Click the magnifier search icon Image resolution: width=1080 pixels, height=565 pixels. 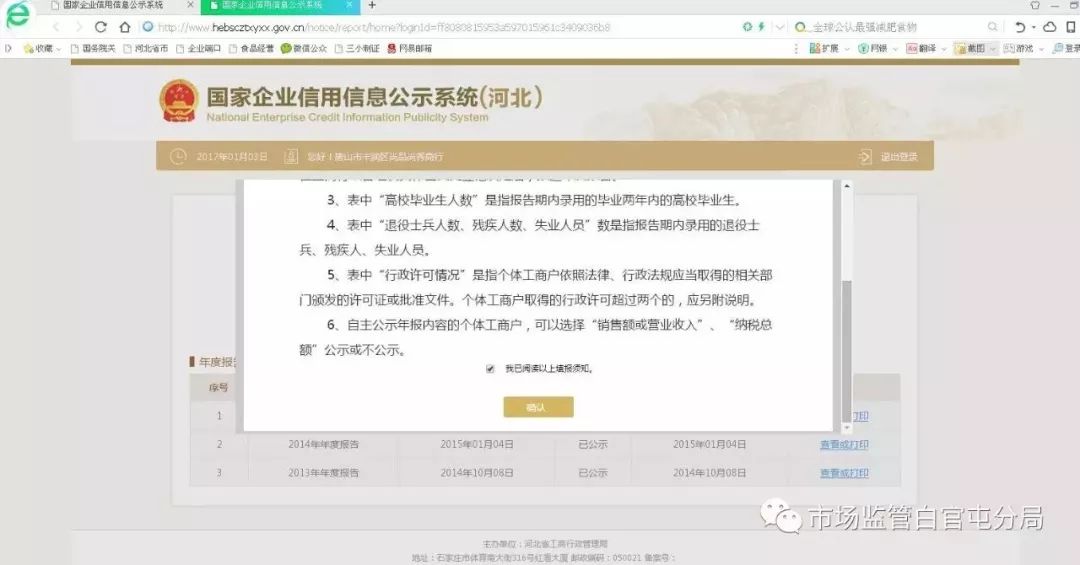click(993, 27)
